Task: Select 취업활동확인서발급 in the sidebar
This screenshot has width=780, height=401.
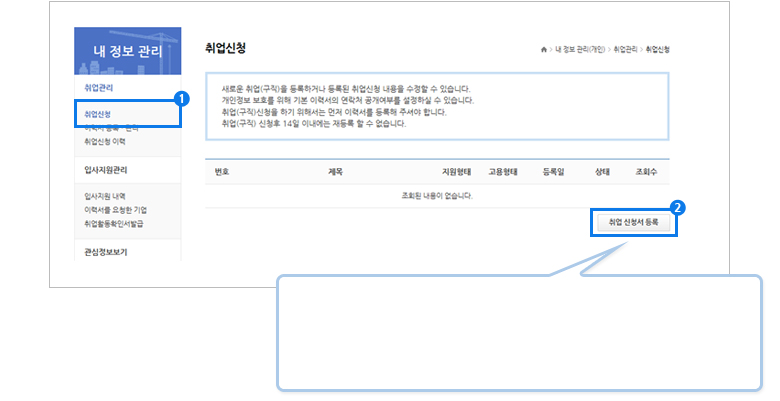Action: 113,224
